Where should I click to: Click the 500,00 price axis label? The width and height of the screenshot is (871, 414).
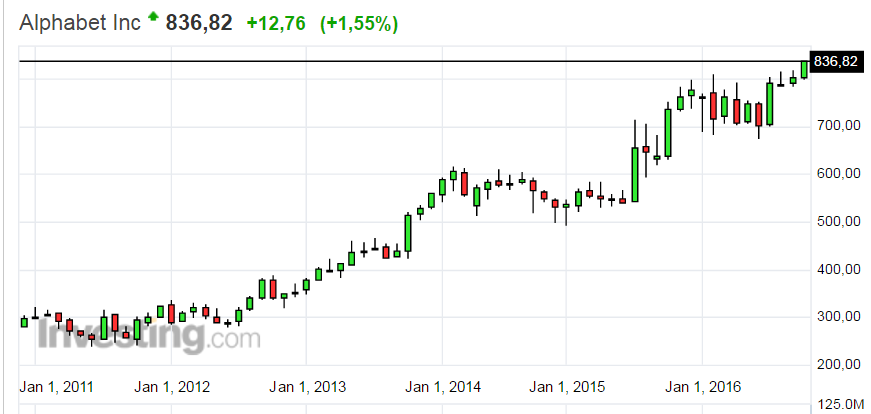(838, 222)
